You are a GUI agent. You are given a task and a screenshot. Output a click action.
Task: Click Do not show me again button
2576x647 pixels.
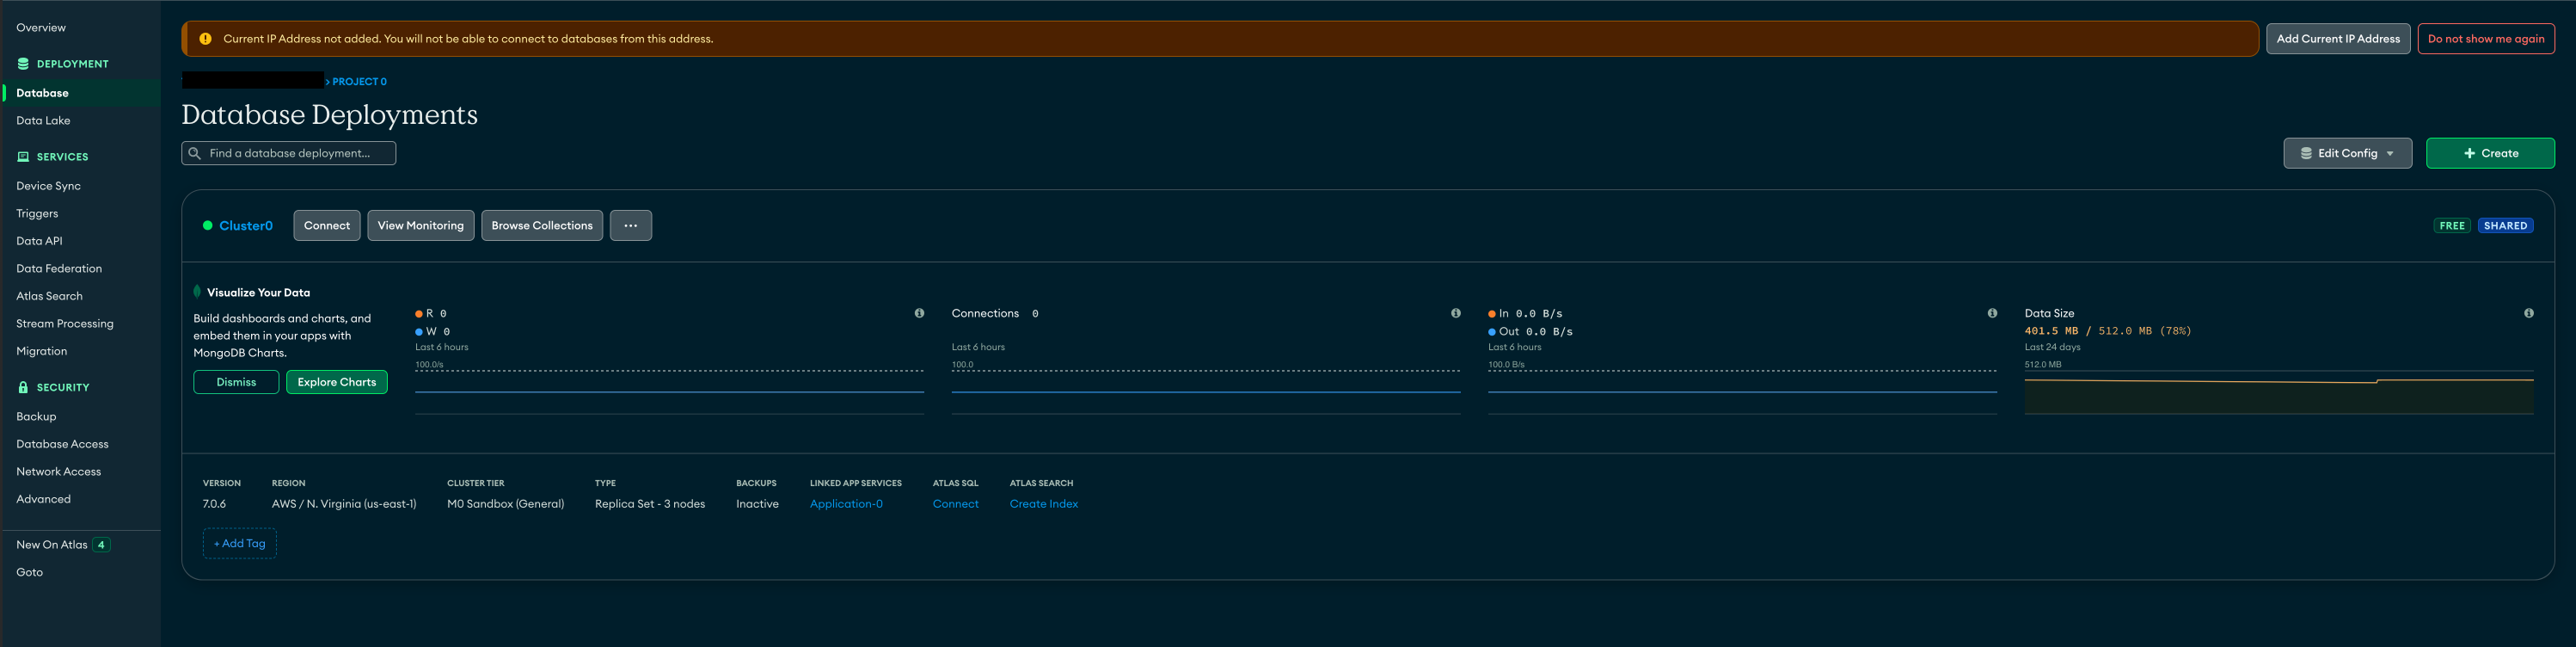(2486, 39)
